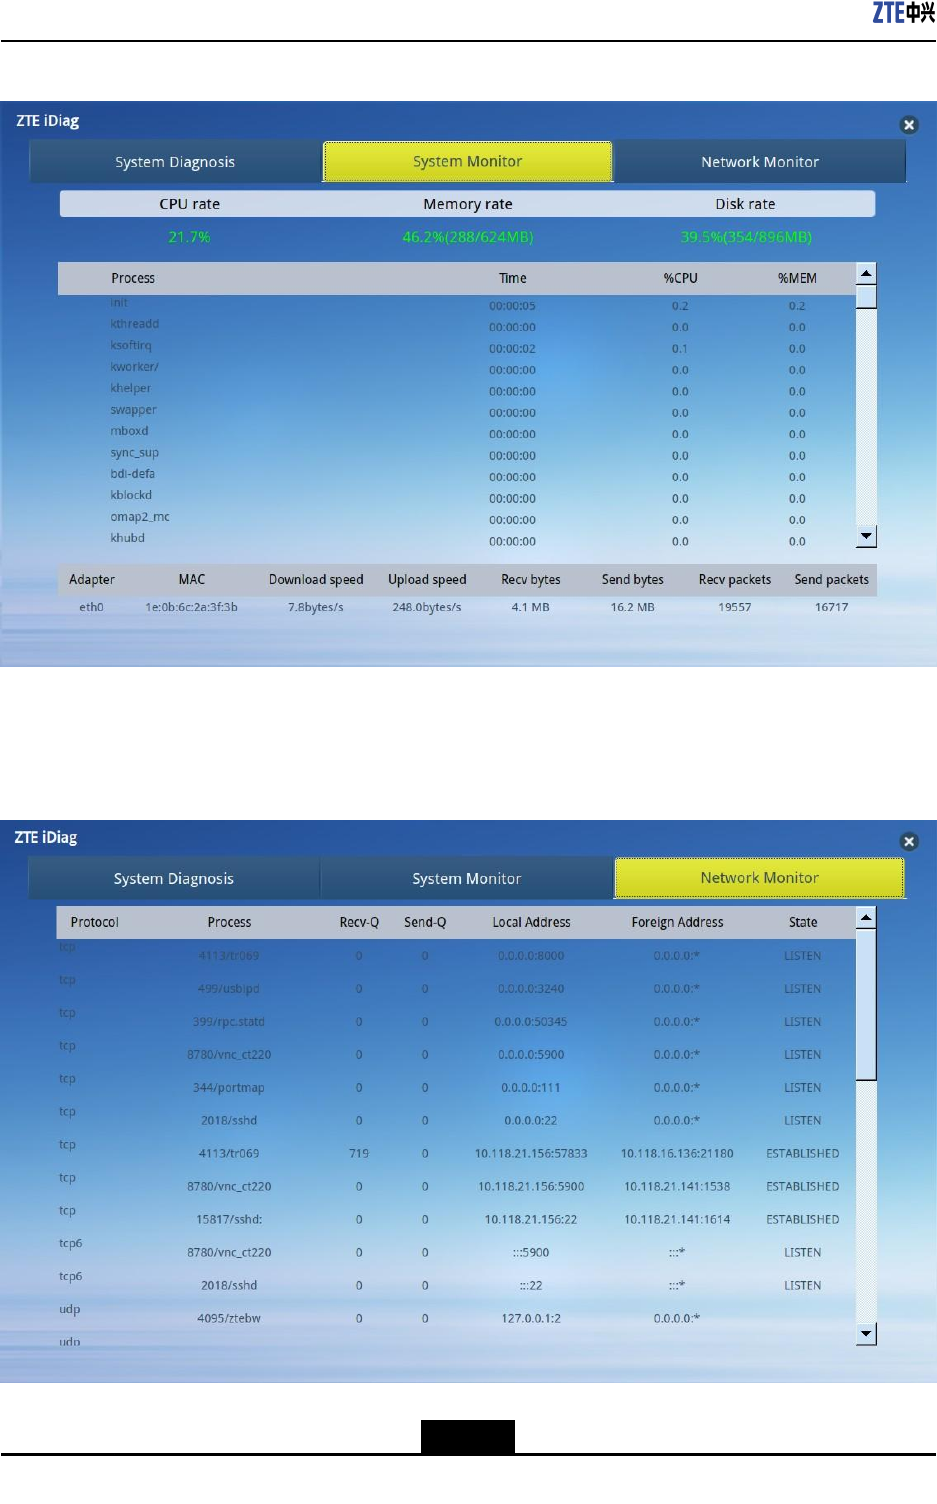Image resolution: width=937 pixels, height=1504 pixels.
Task: Sort by %MEM column header
Action: (798, 278)
